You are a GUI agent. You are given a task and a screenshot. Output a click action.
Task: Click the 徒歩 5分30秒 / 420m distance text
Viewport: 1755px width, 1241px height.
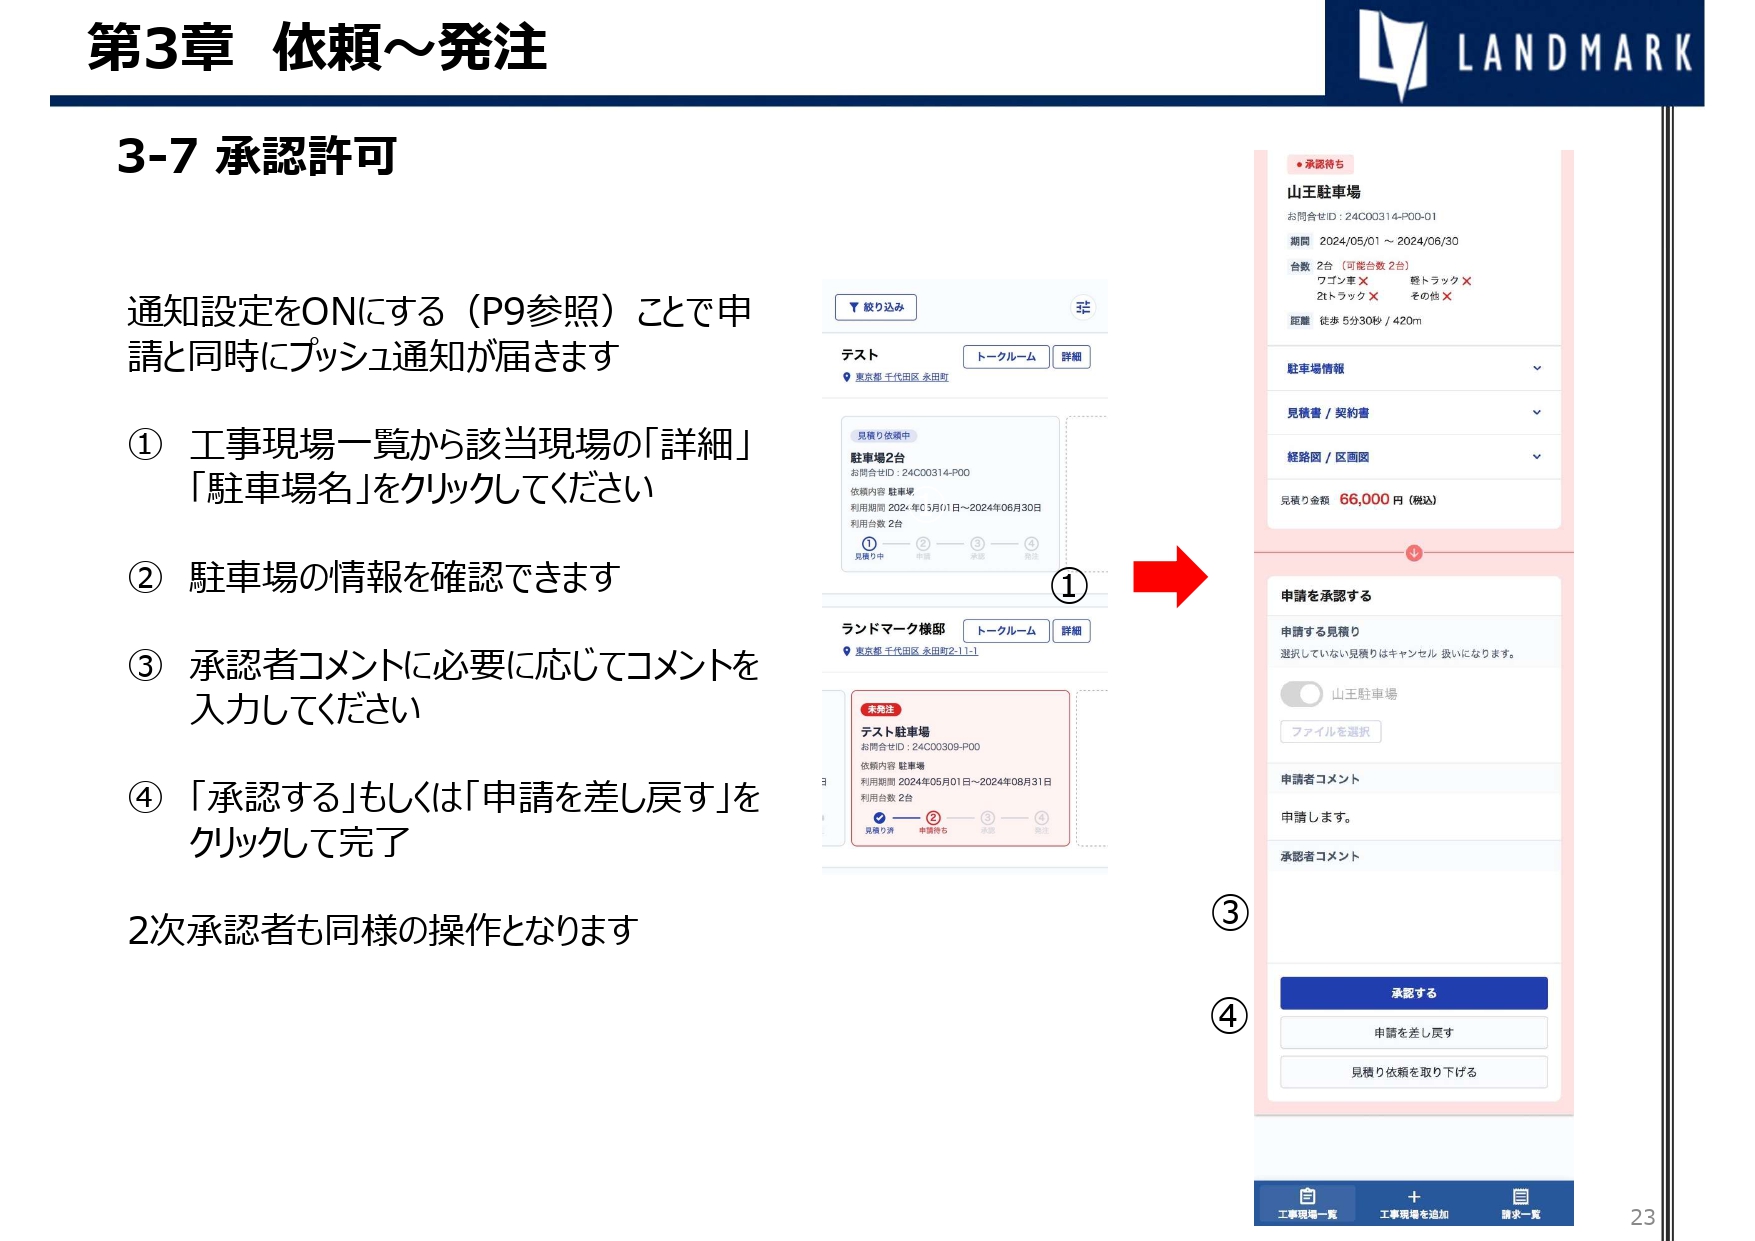[1370, 321]
